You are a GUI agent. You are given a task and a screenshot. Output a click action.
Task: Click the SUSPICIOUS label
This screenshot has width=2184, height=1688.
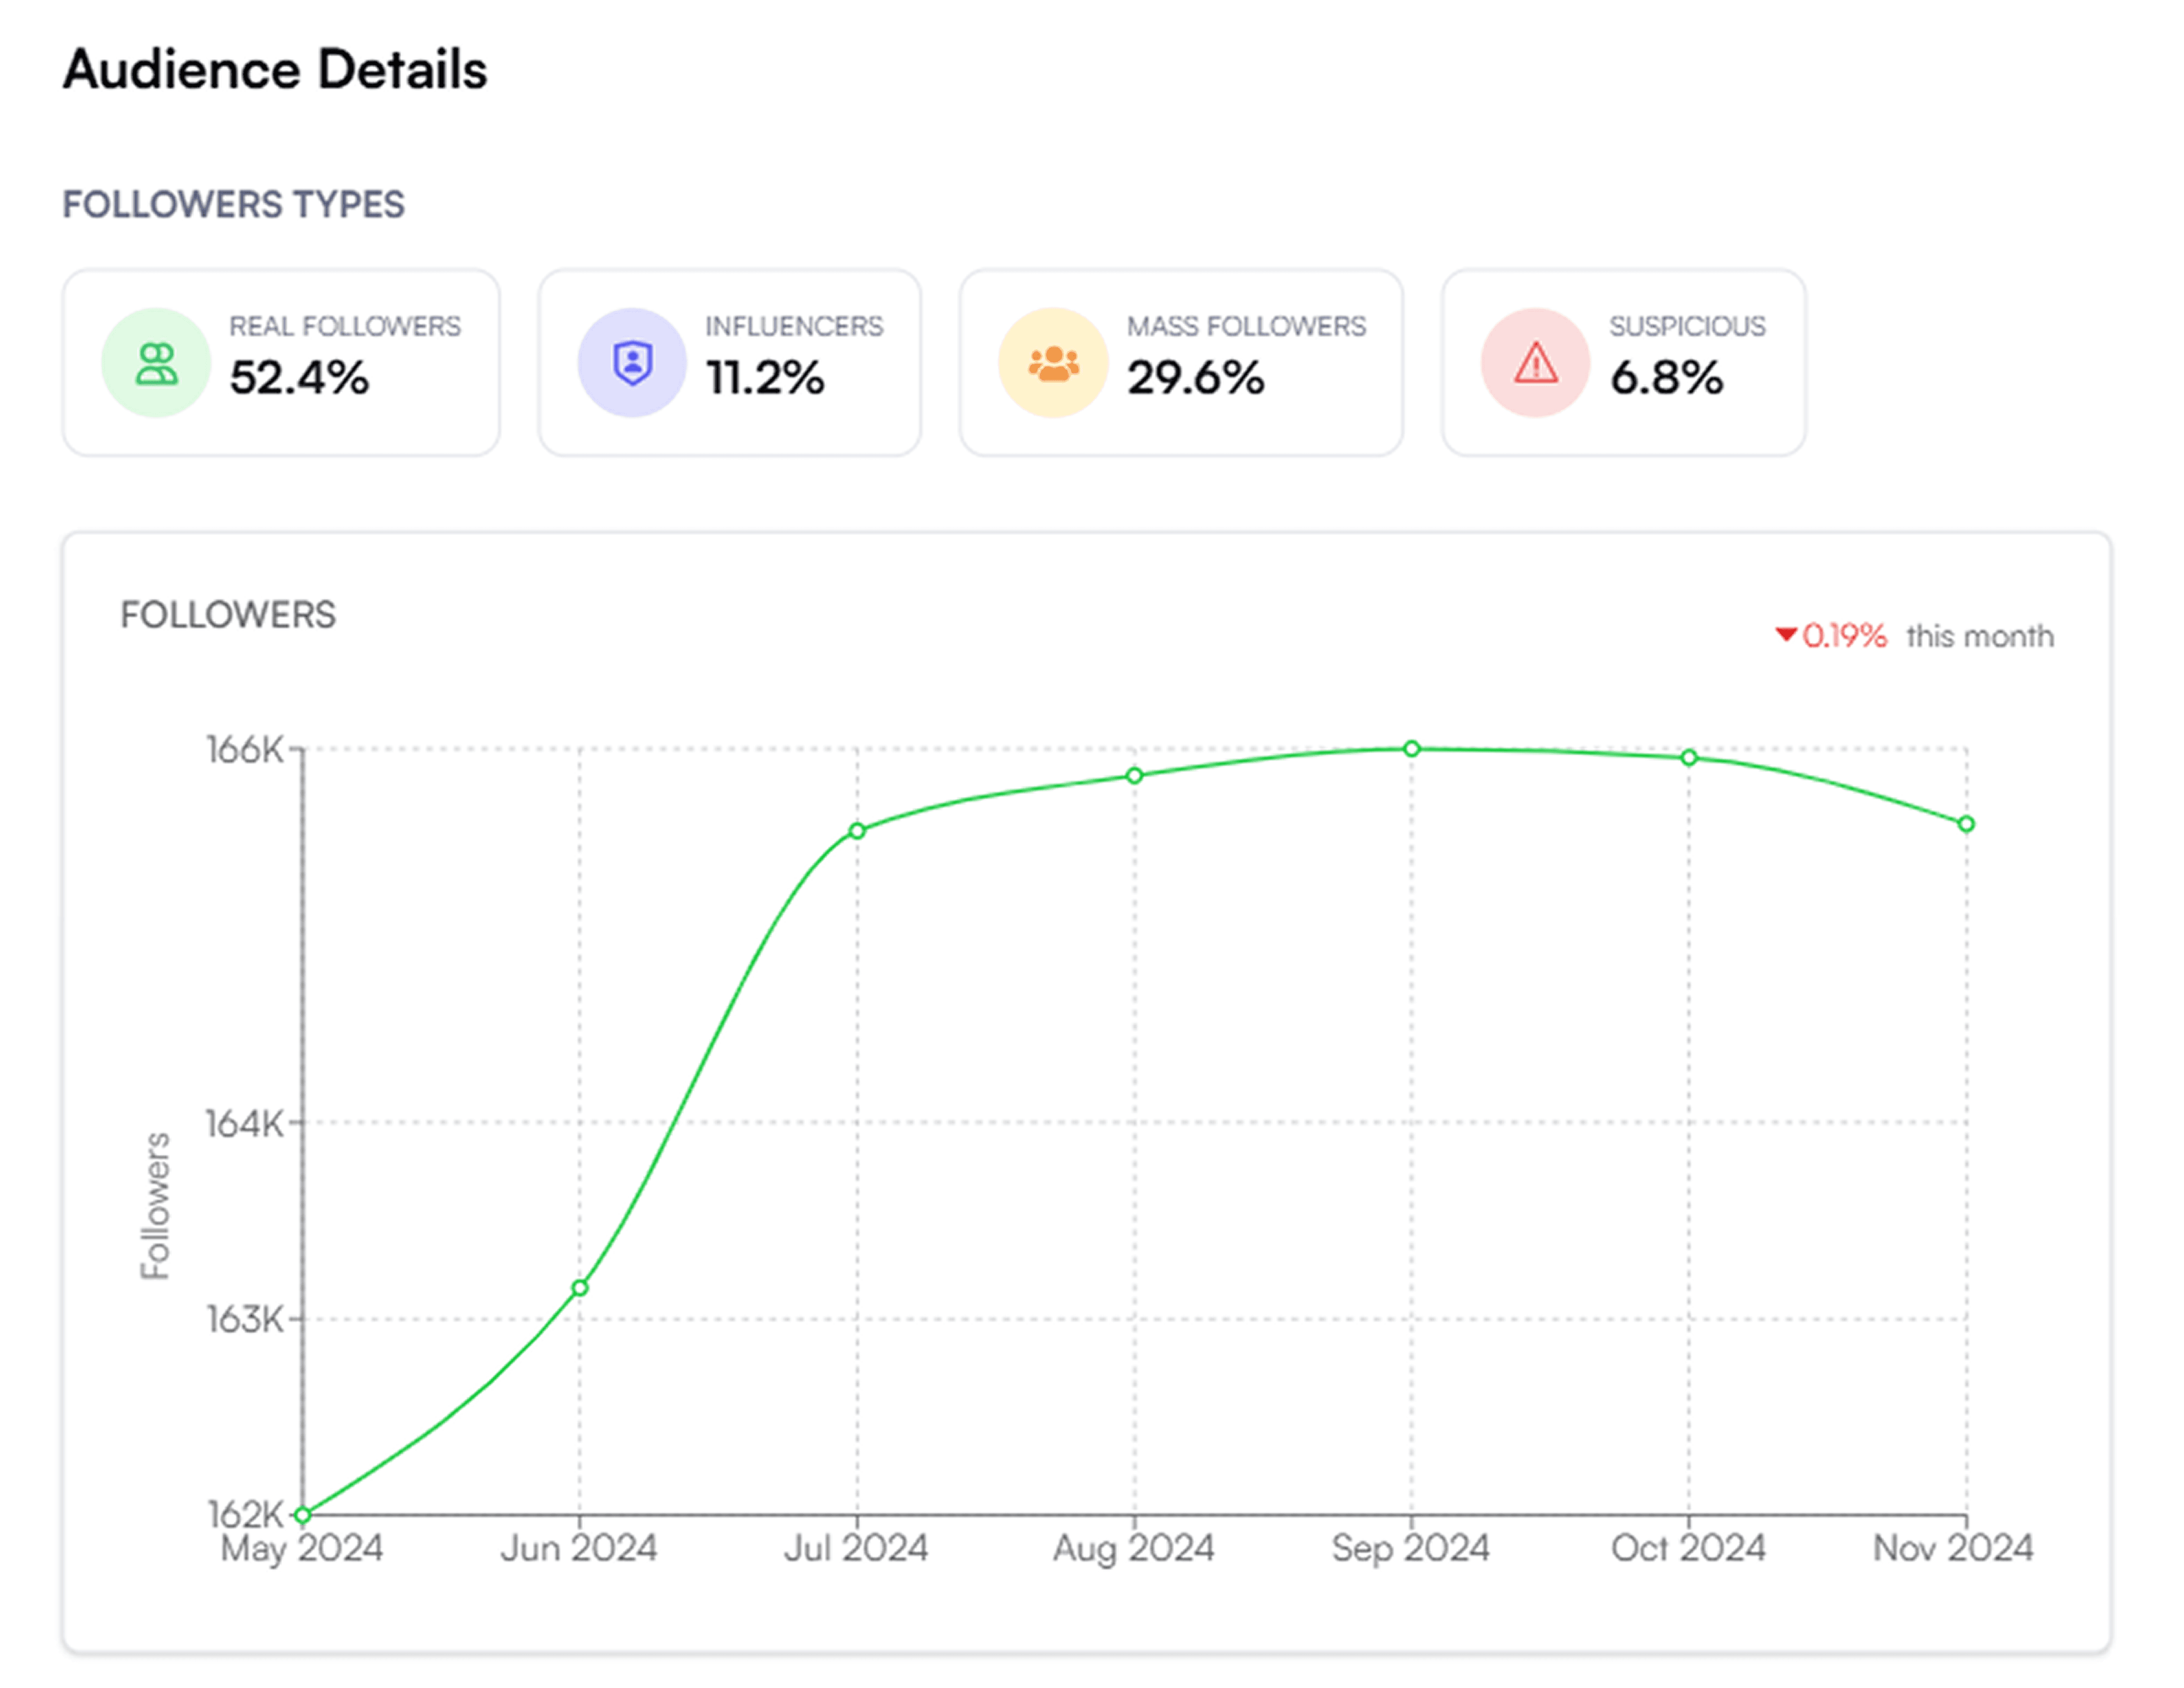(x=1687, y=326)
